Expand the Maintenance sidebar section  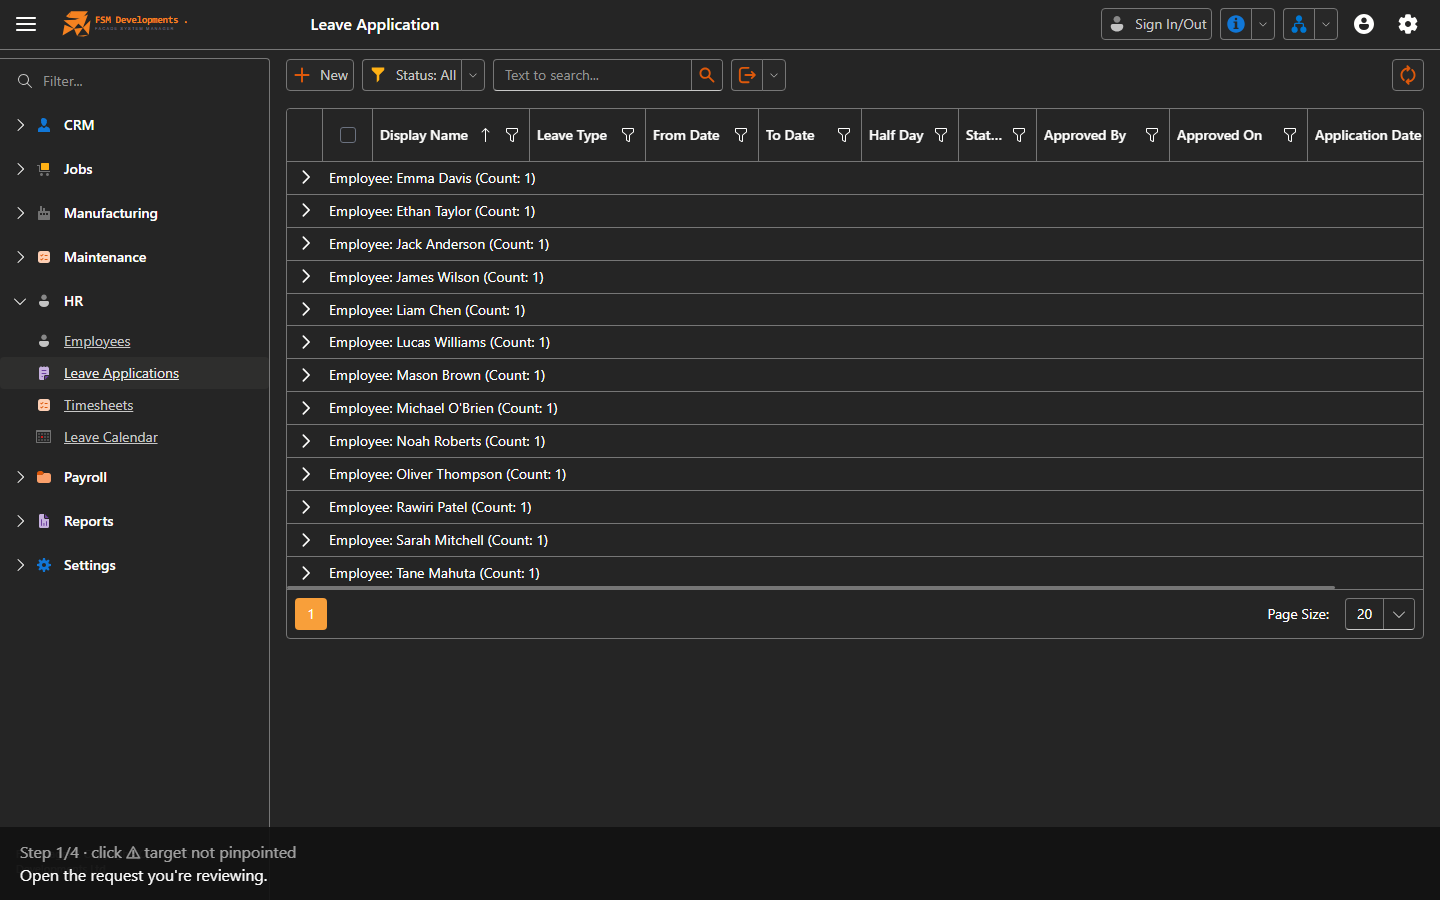(x=20, y=257)
